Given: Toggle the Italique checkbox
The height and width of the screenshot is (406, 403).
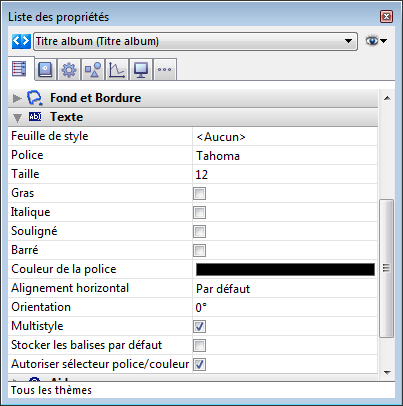Looking at the screenshot, I should pos(199,212).
